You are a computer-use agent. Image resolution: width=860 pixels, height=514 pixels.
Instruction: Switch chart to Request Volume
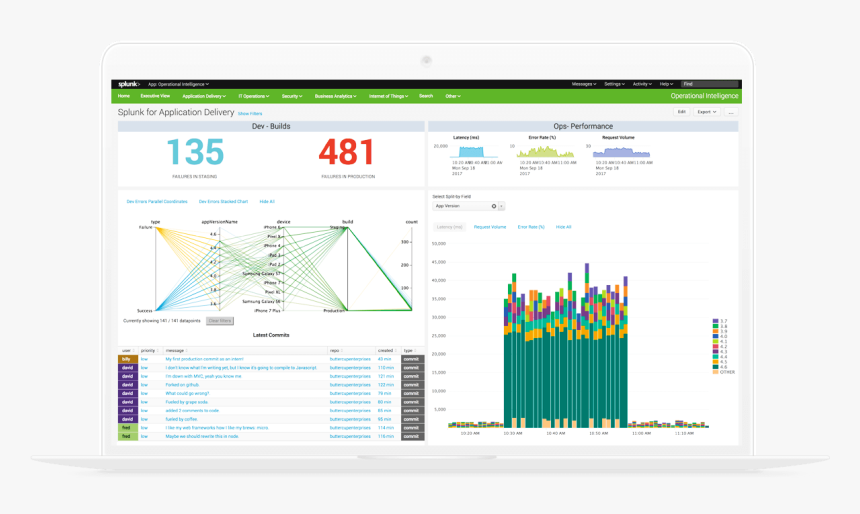490,227
